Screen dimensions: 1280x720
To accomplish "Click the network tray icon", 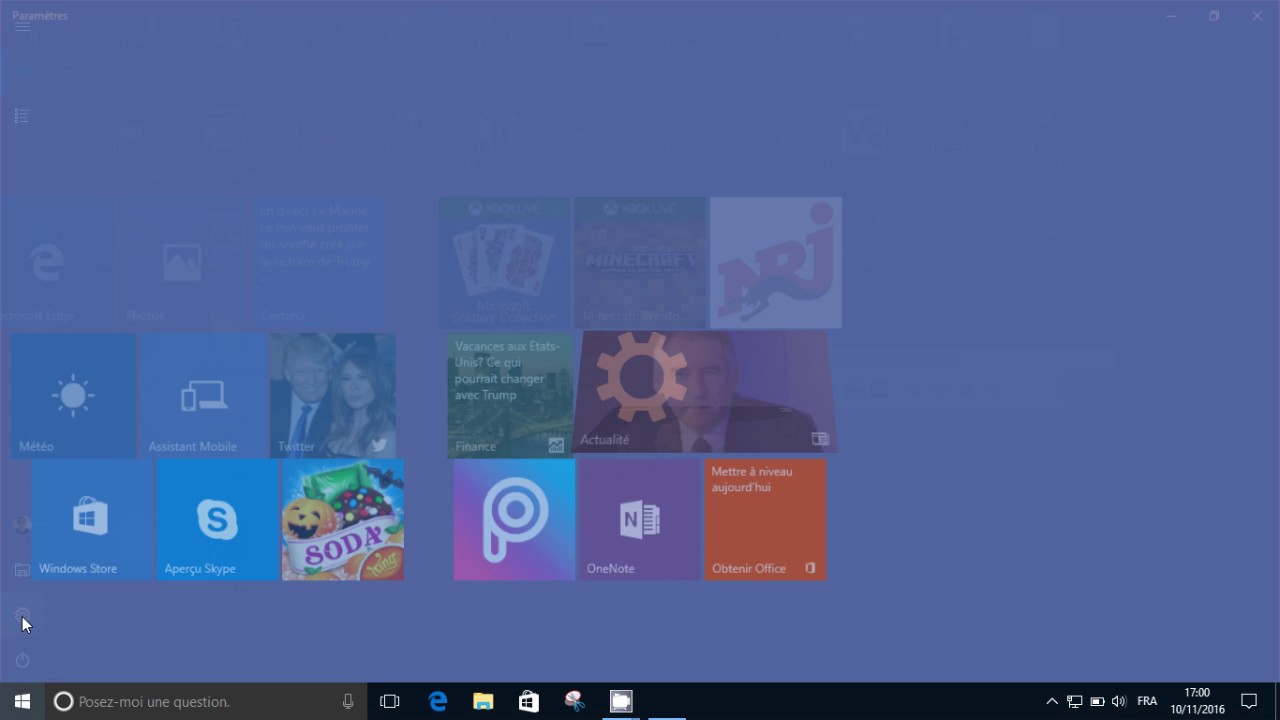I will pyautogui.click(x=1075, y=701).
